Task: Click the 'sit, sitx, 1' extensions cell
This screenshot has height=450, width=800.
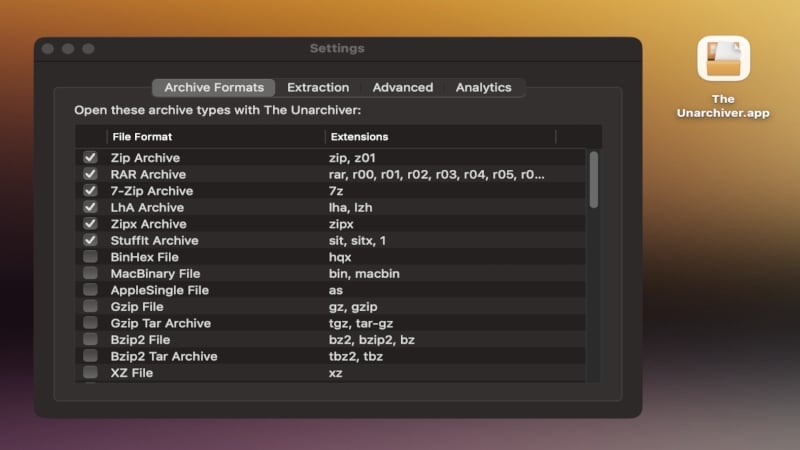Action: point(357,240)
